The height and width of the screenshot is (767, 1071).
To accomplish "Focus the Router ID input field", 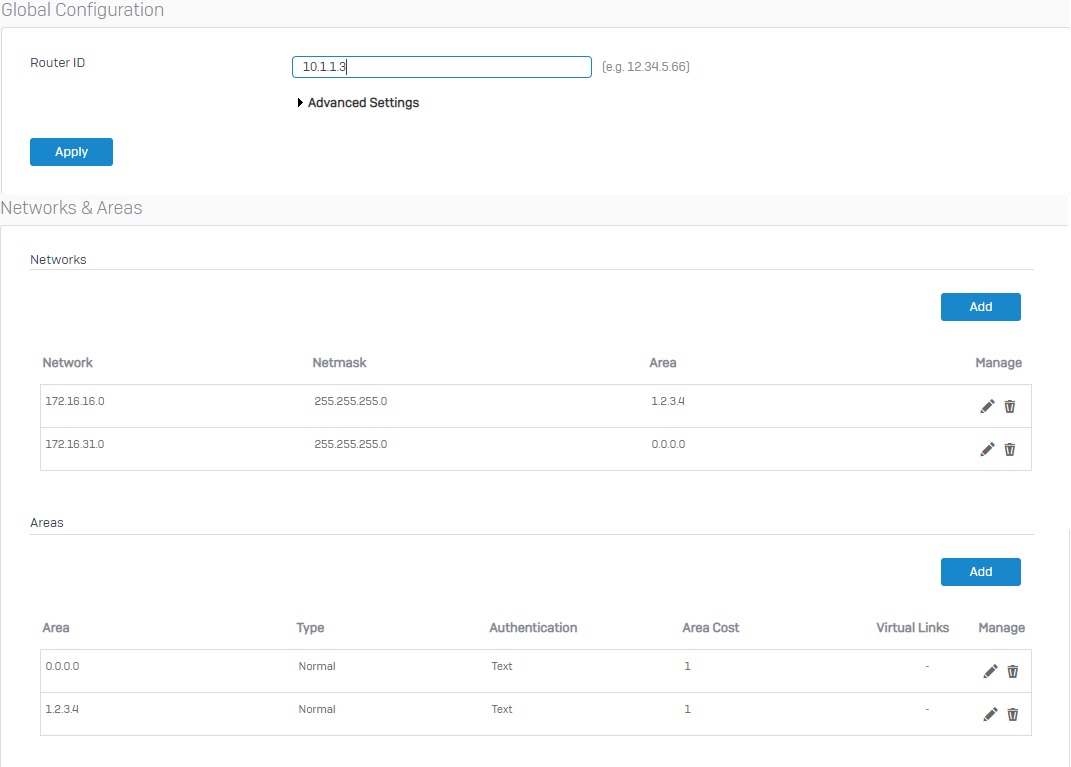I will [x=442, y=67].
